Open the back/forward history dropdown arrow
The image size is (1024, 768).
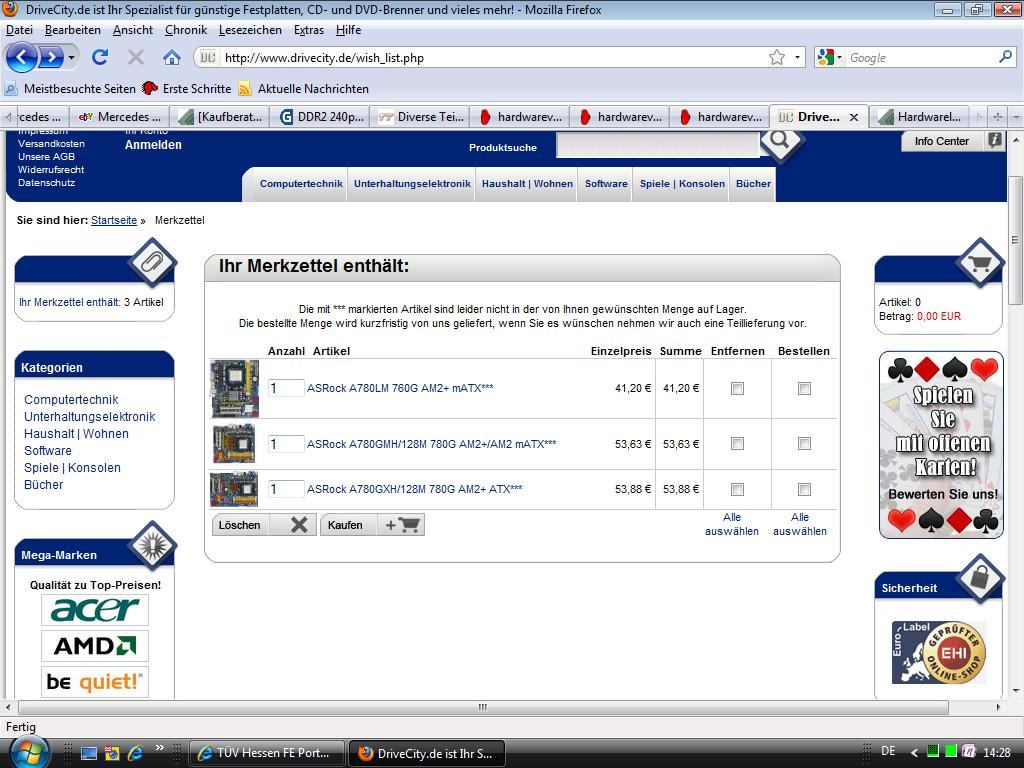pyautogui.click(x=71, y=57)
